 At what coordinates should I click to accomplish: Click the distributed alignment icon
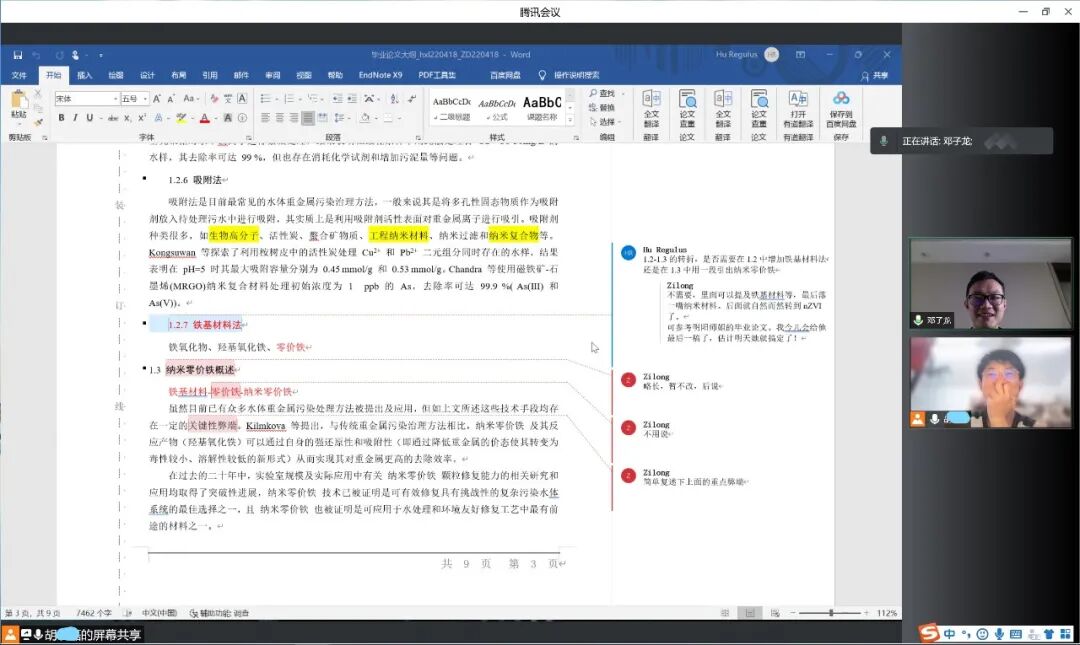pos(323,118)
